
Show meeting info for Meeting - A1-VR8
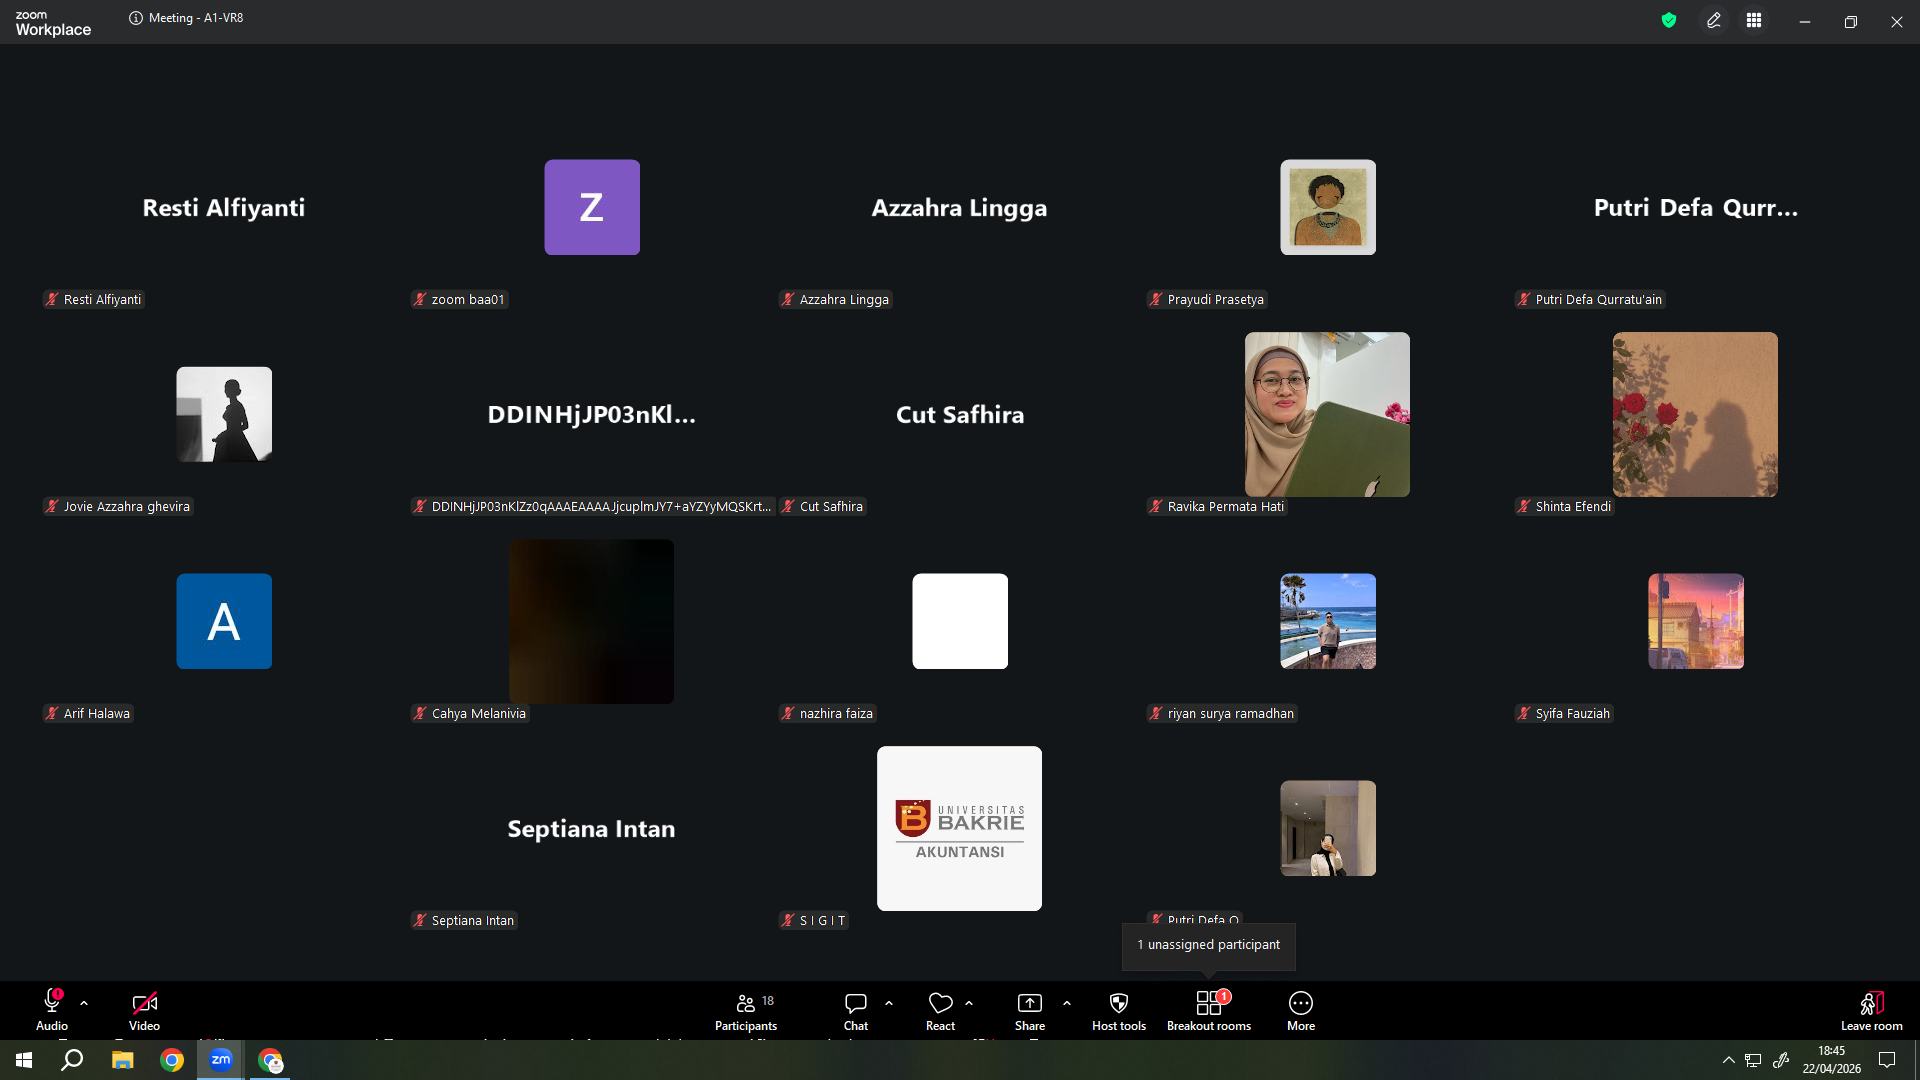(x=136, y=18)
